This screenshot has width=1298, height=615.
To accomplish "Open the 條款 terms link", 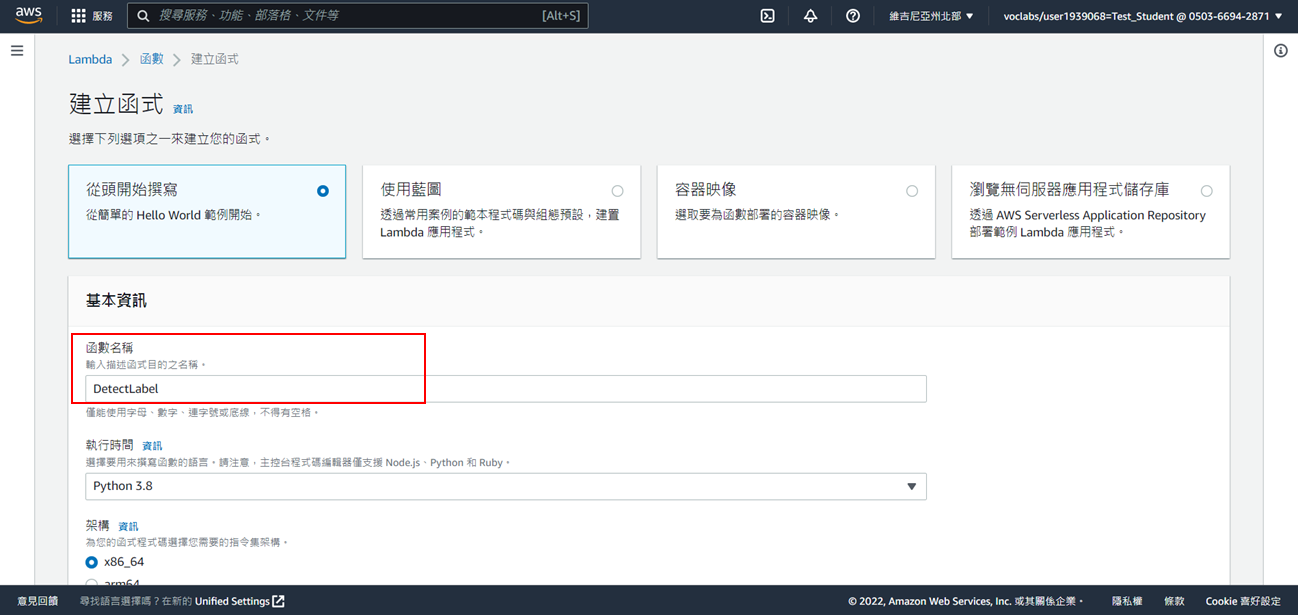I will (x=1174, y=601).
